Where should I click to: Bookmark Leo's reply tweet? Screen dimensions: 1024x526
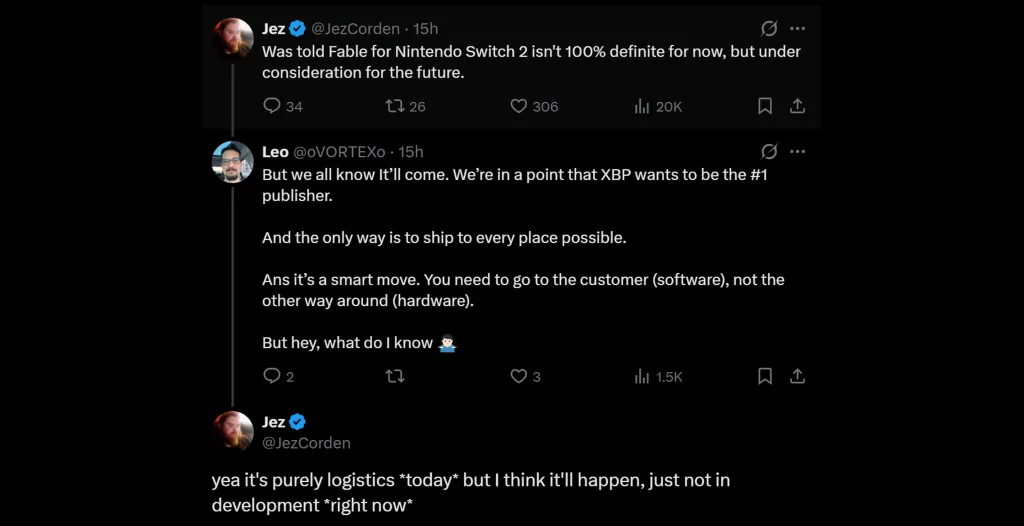click(x=765, y=376)
